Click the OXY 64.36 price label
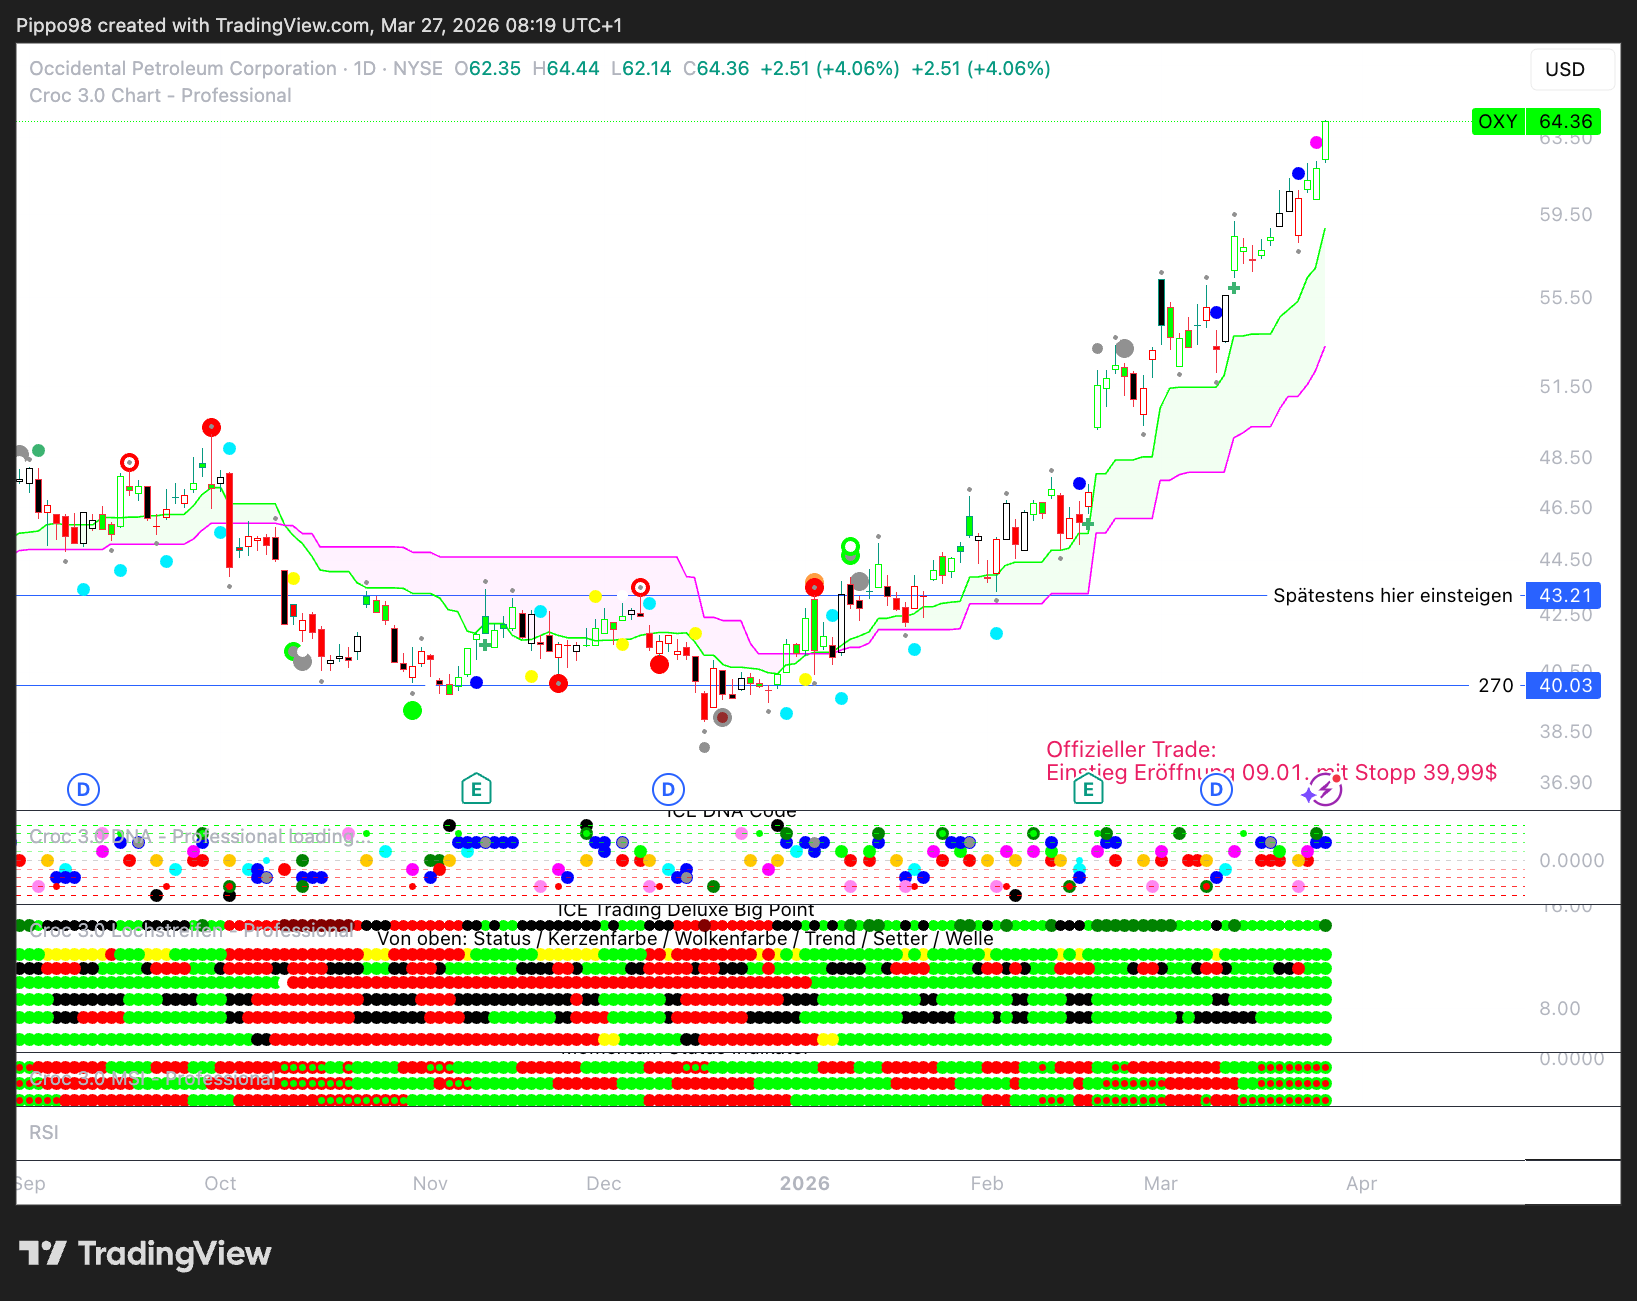The height and width of the screenshot is (1301, 1637). 1535,122
